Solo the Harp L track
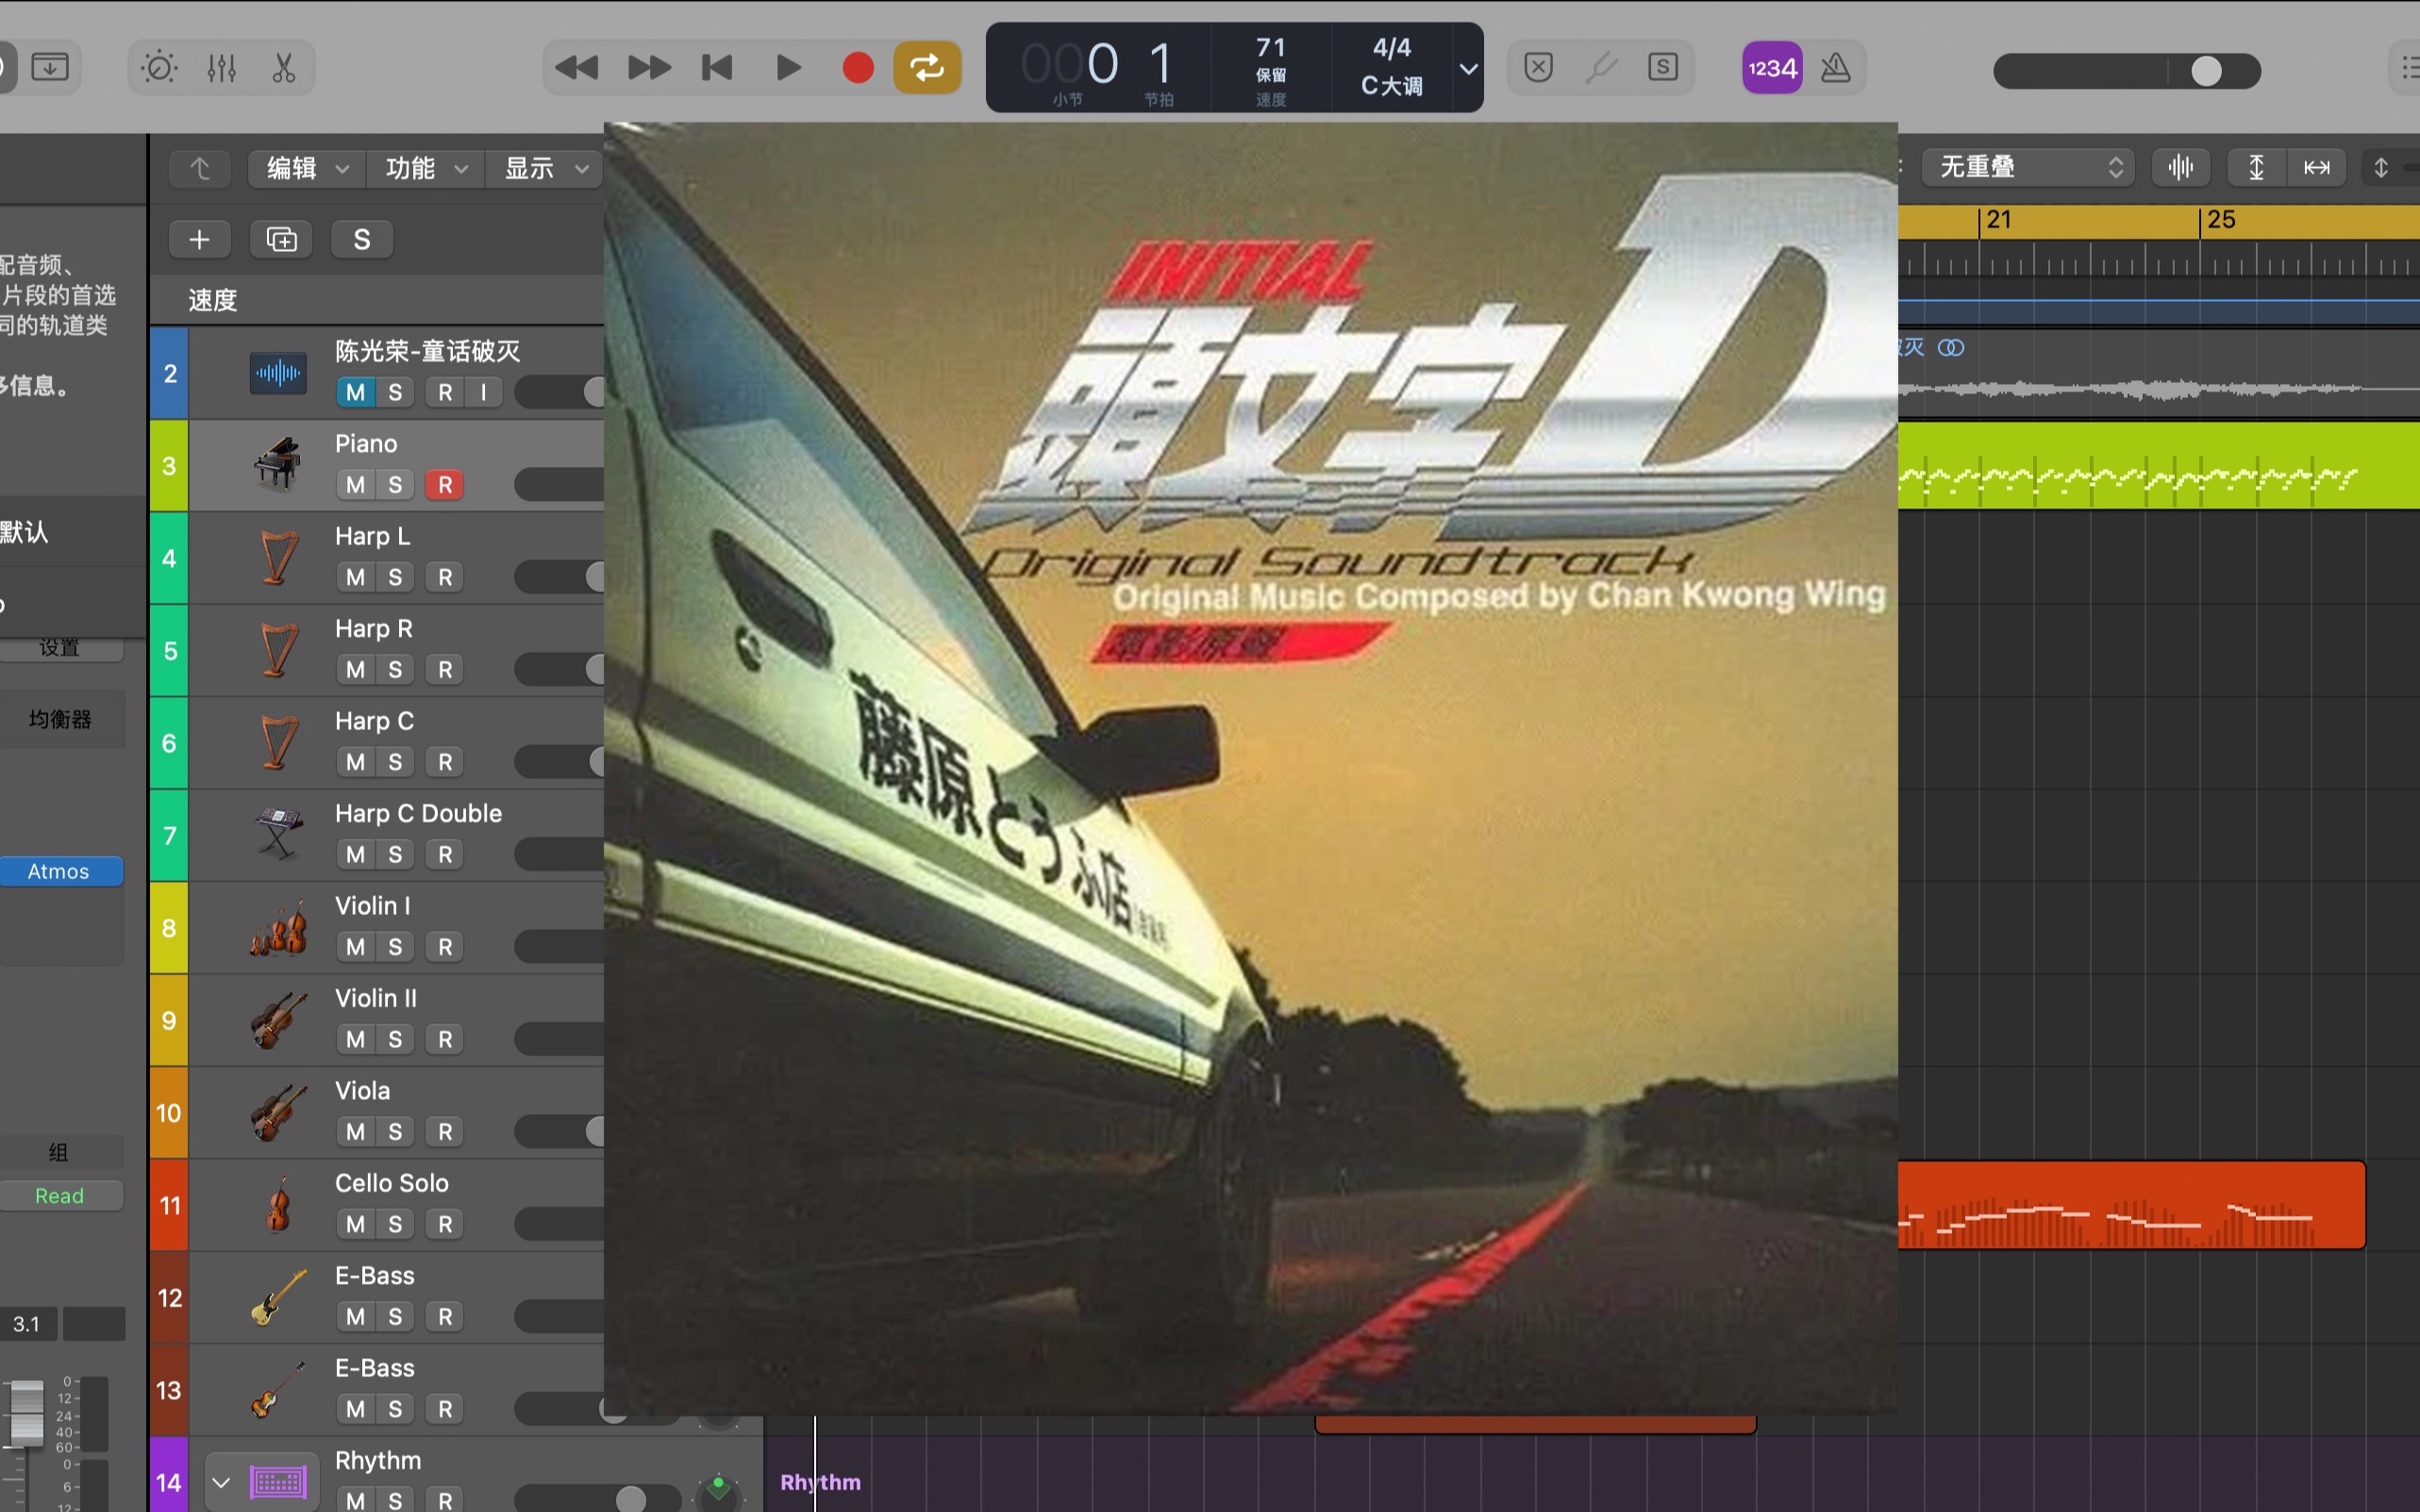 point(395,577)
